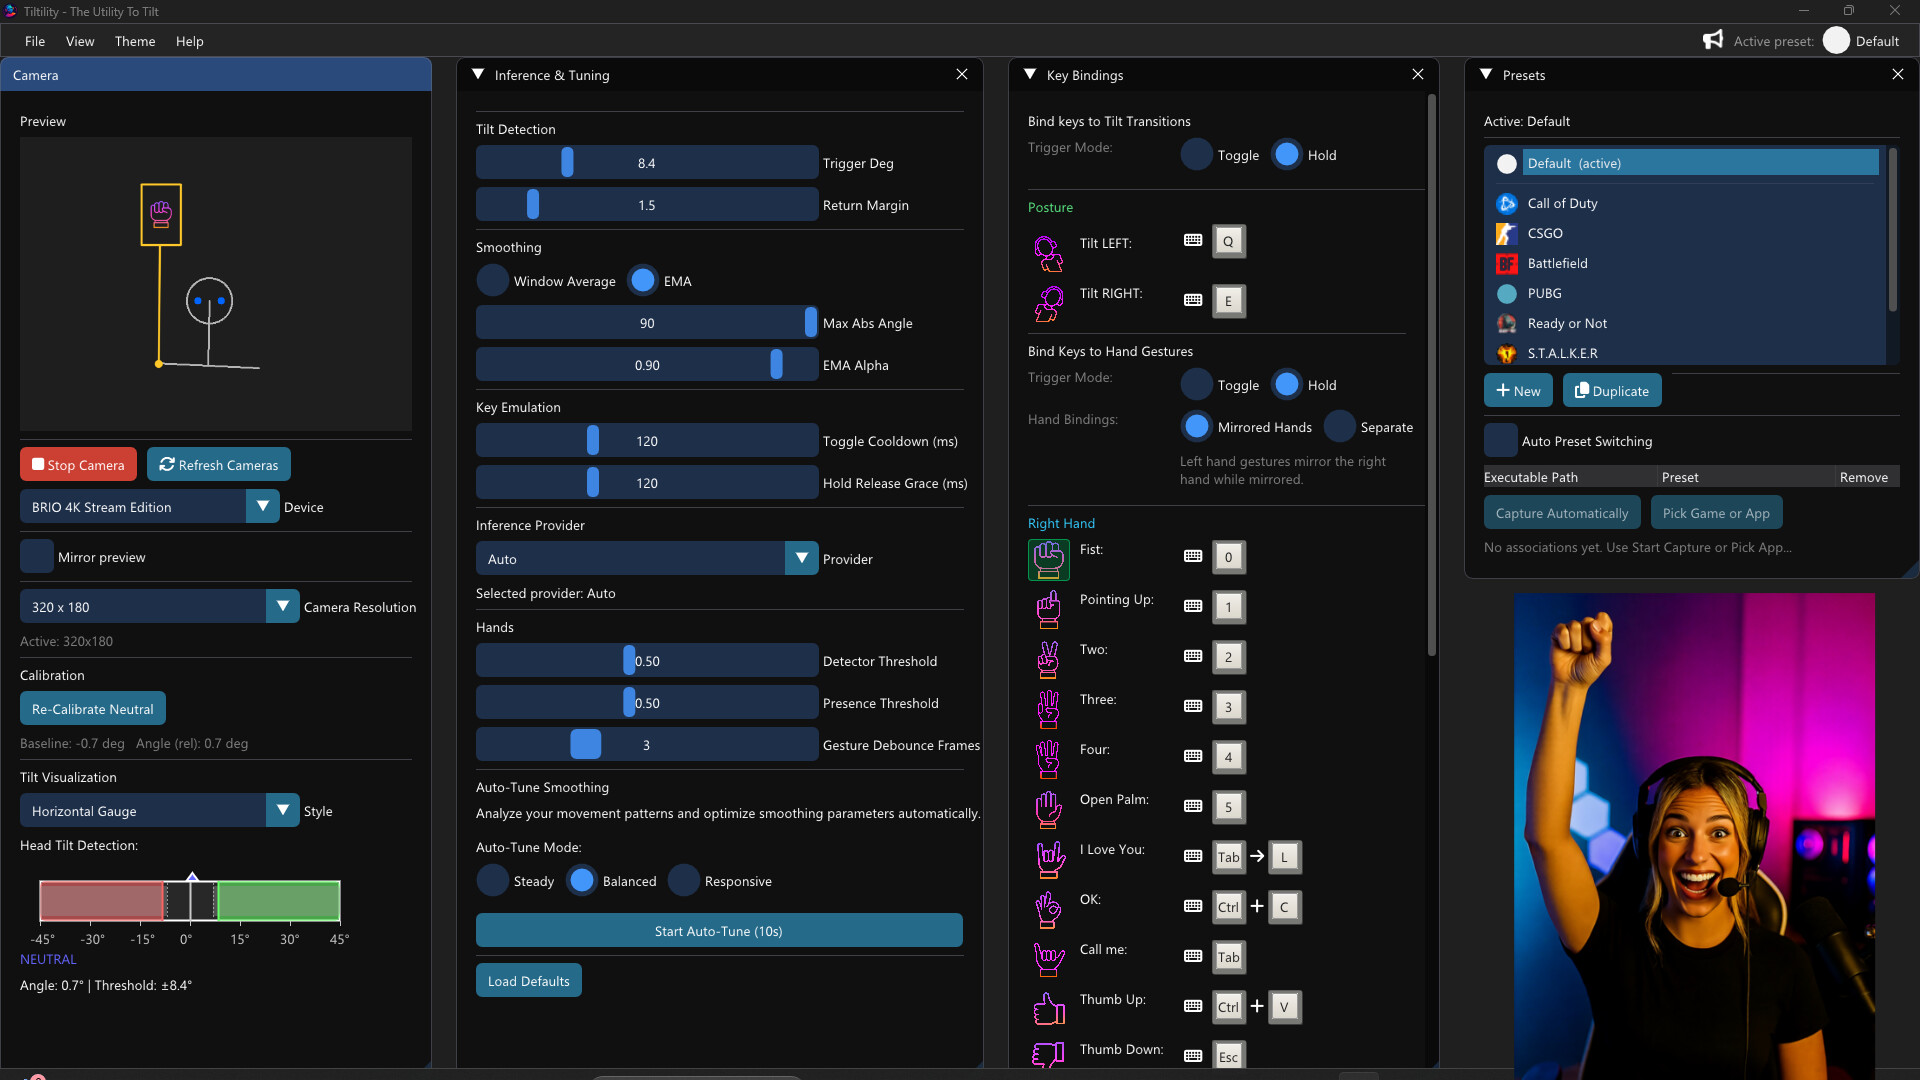Click the Tilt LEFT posture icon
Viewport: 1920px width, 1080px height.
1047,253
